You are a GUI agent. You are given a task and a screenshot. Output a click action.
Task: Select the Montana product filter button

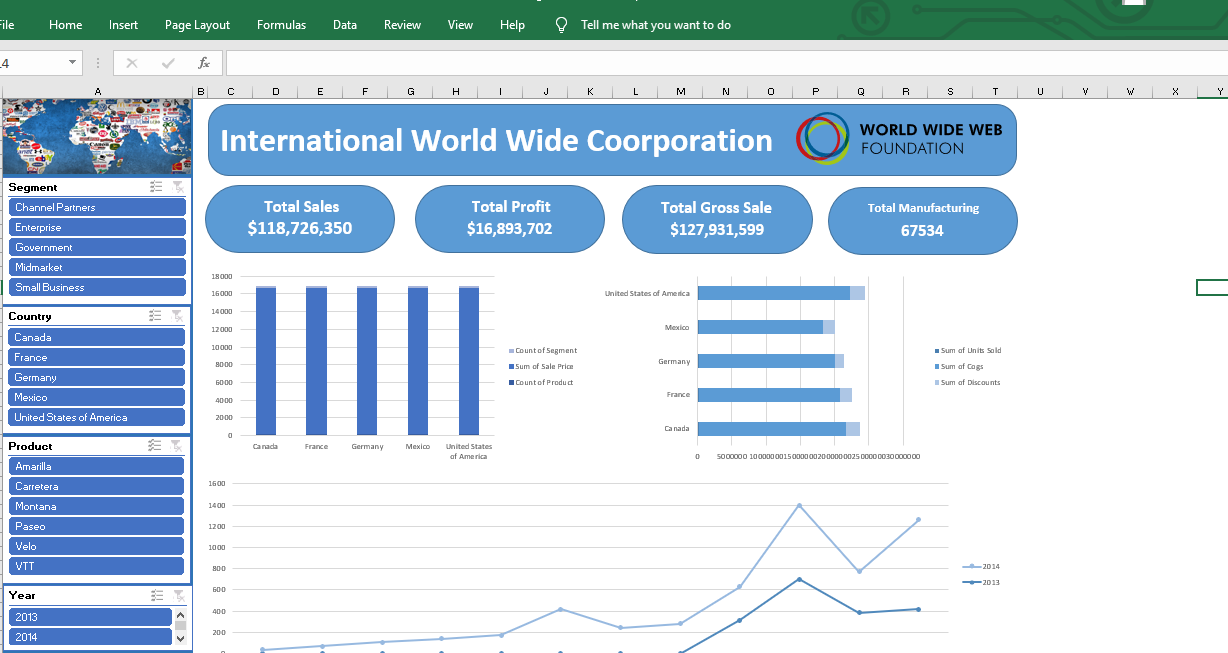pos(96,506)
